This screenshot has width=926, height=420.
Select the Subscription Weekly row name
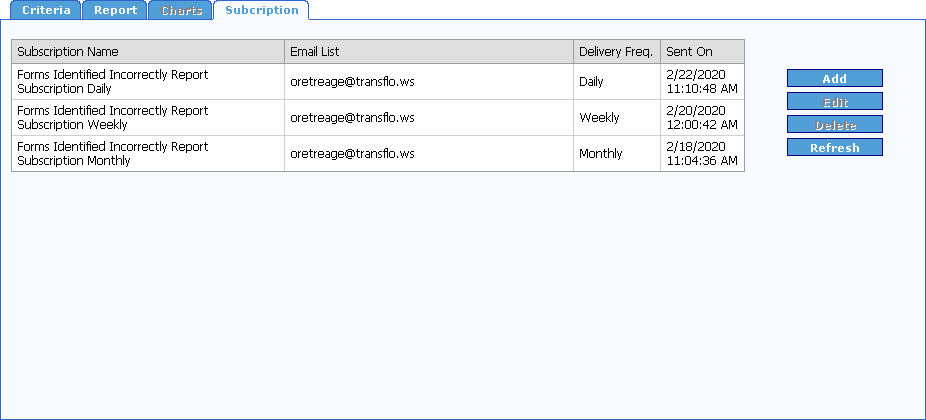113,118
